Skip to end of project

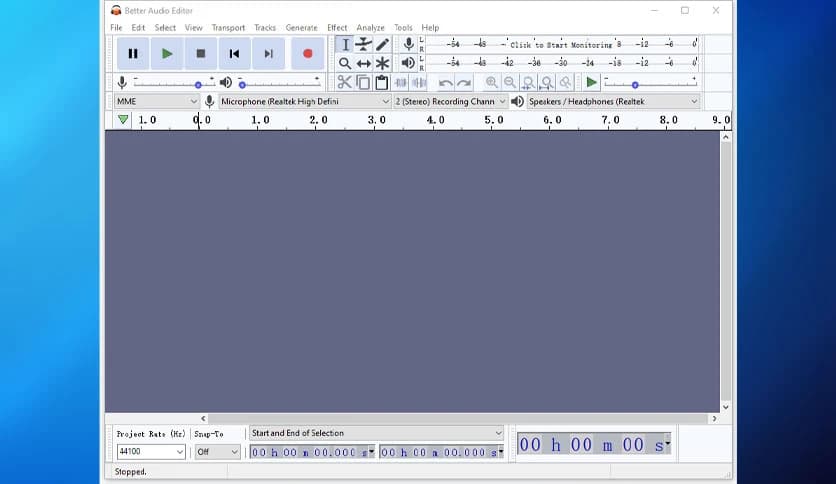[x=268, y=53]
